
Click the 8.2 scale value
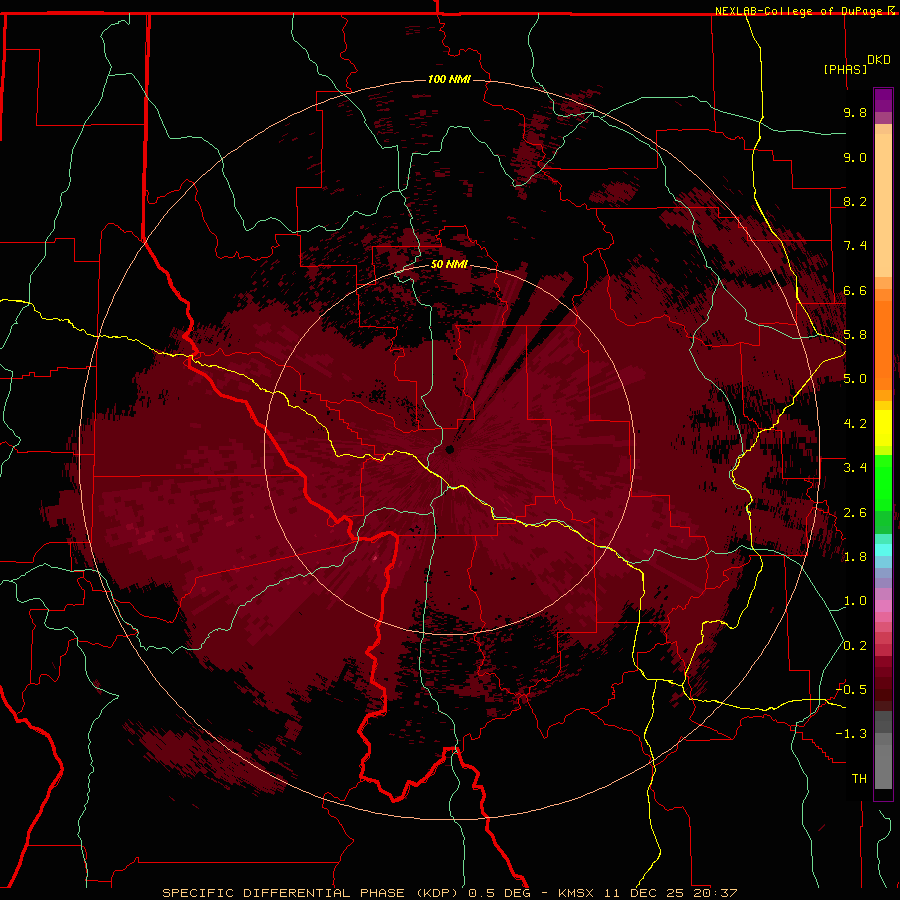coord(855,201)
